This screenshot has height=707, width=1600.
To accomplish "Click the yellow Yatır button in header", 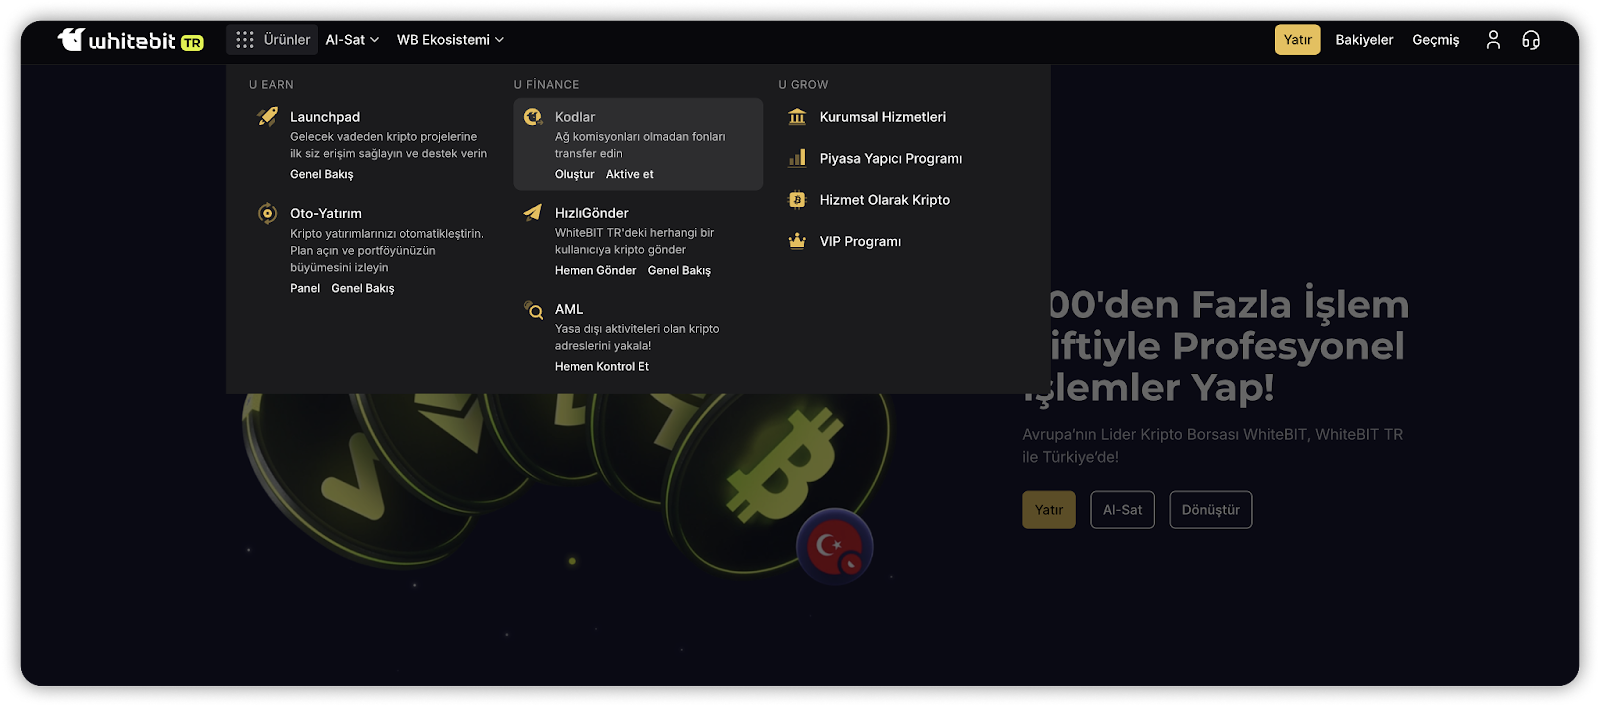I will 1297,40.
